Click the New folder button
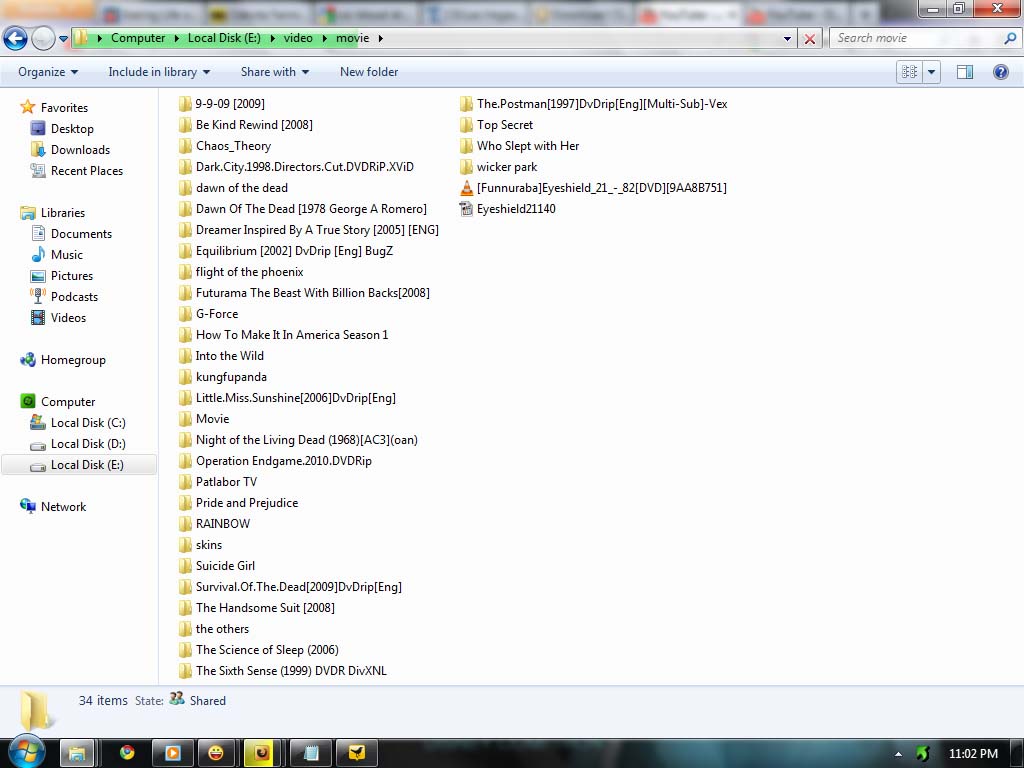 [x=369, y=72]
